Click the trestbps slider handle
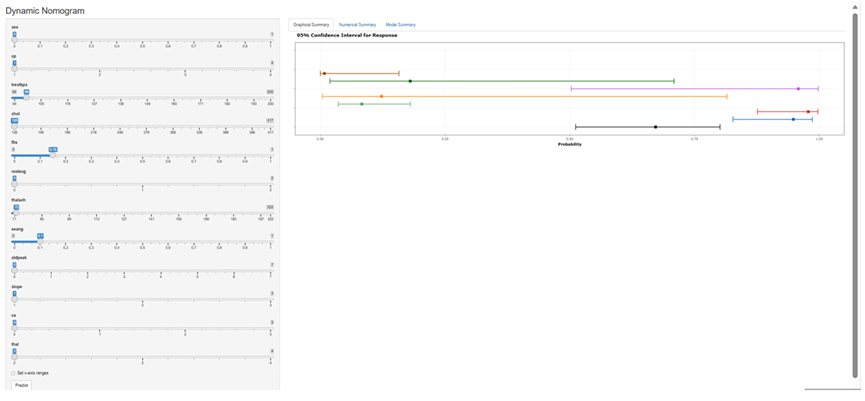Viewport: 865px width, 401px height. (x=27, y=98)
